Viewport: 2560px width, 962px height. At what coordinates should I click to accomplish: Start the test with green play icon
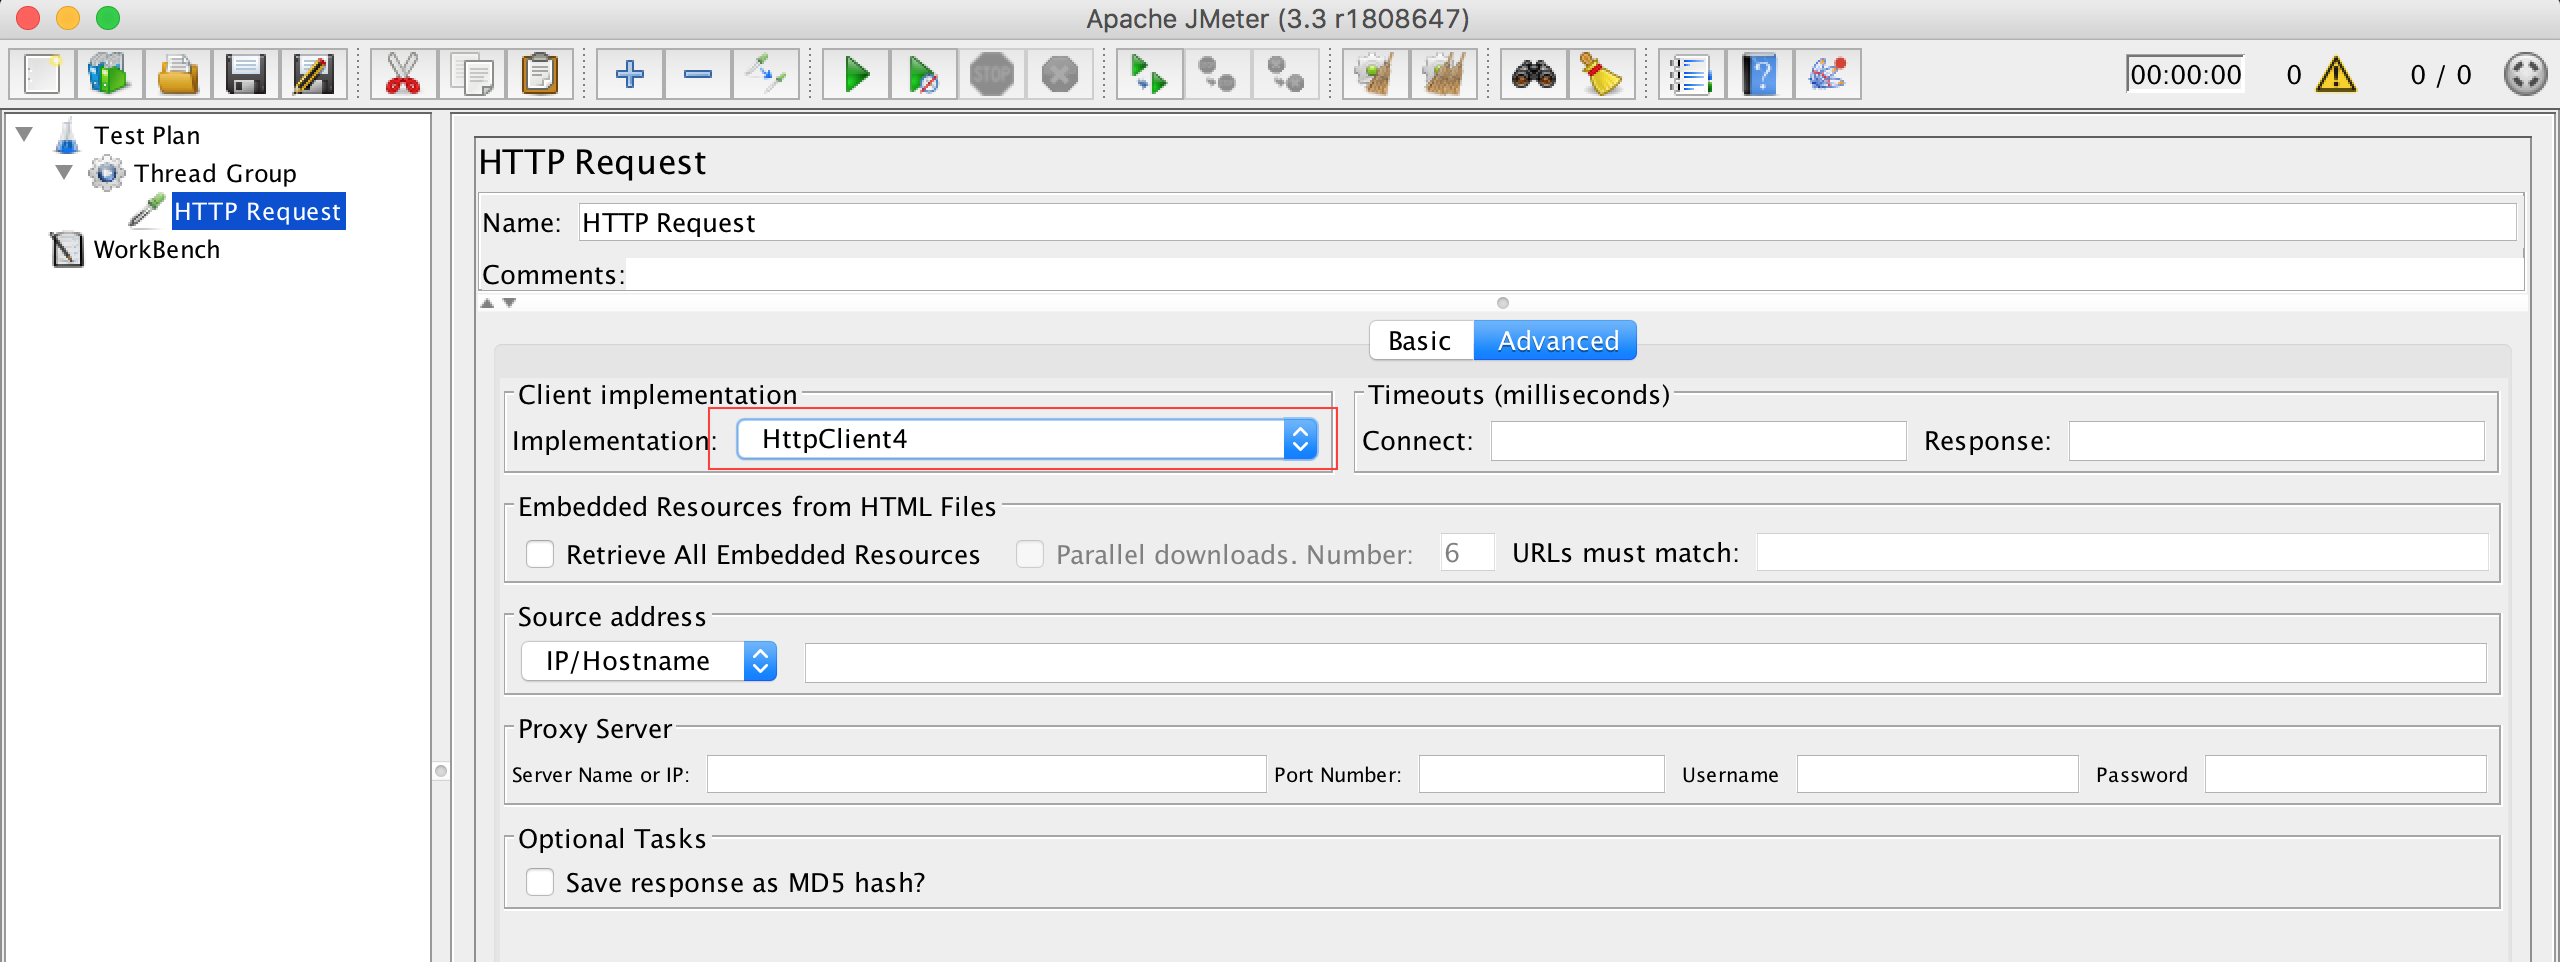click(855, 74)
